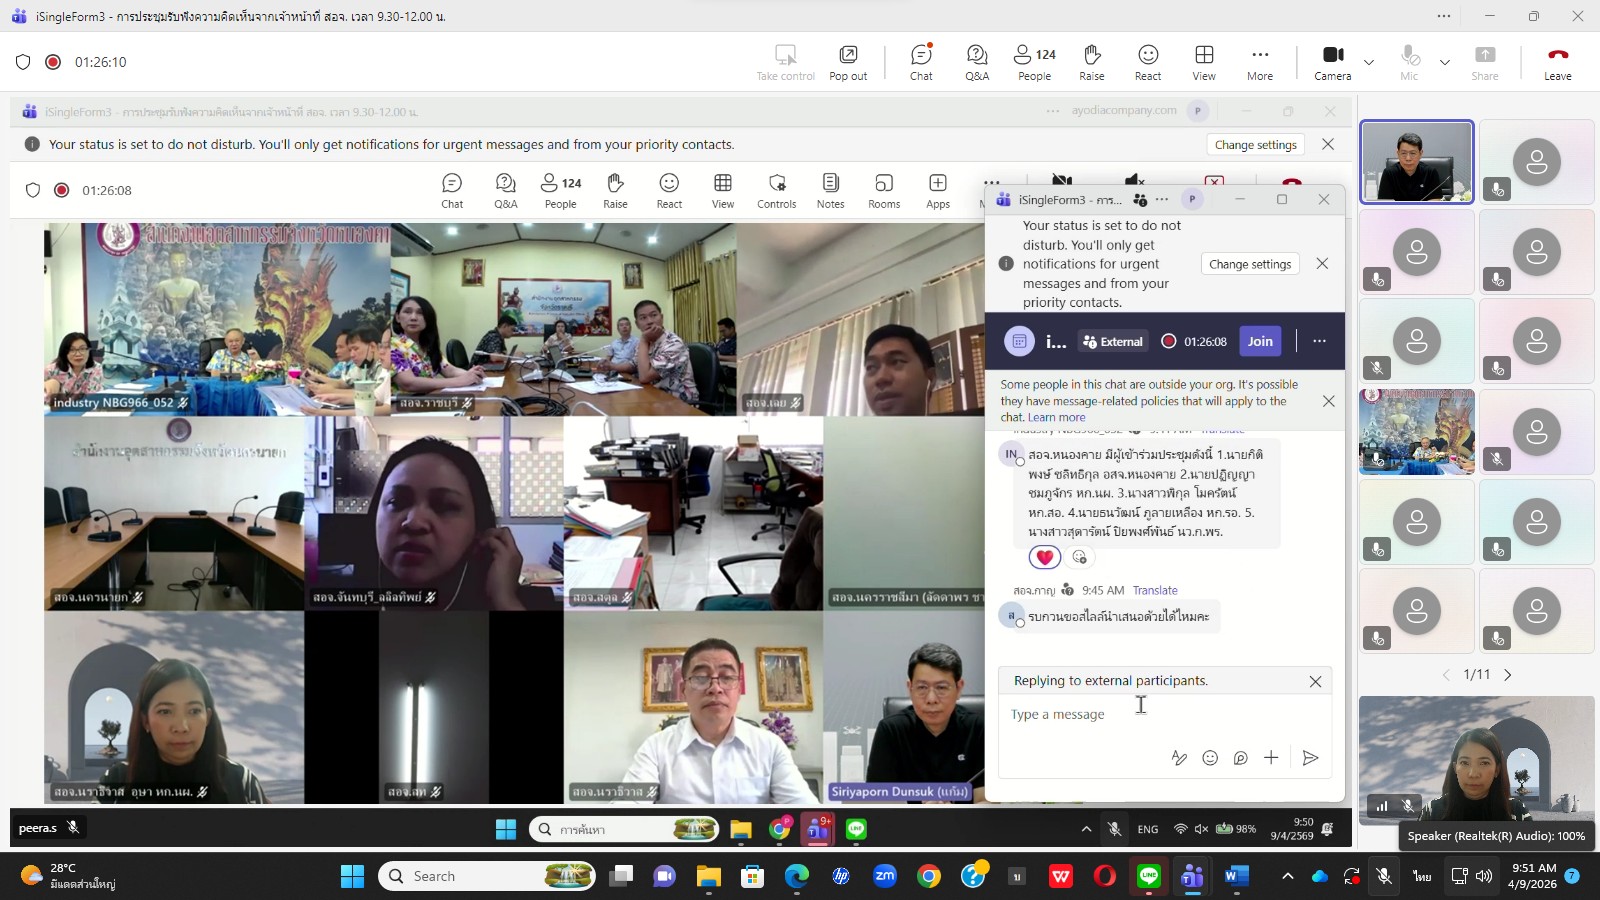
Task: Open the Chat panel in top toolbar
Action: pyautogui.click(x=921, y=62)
